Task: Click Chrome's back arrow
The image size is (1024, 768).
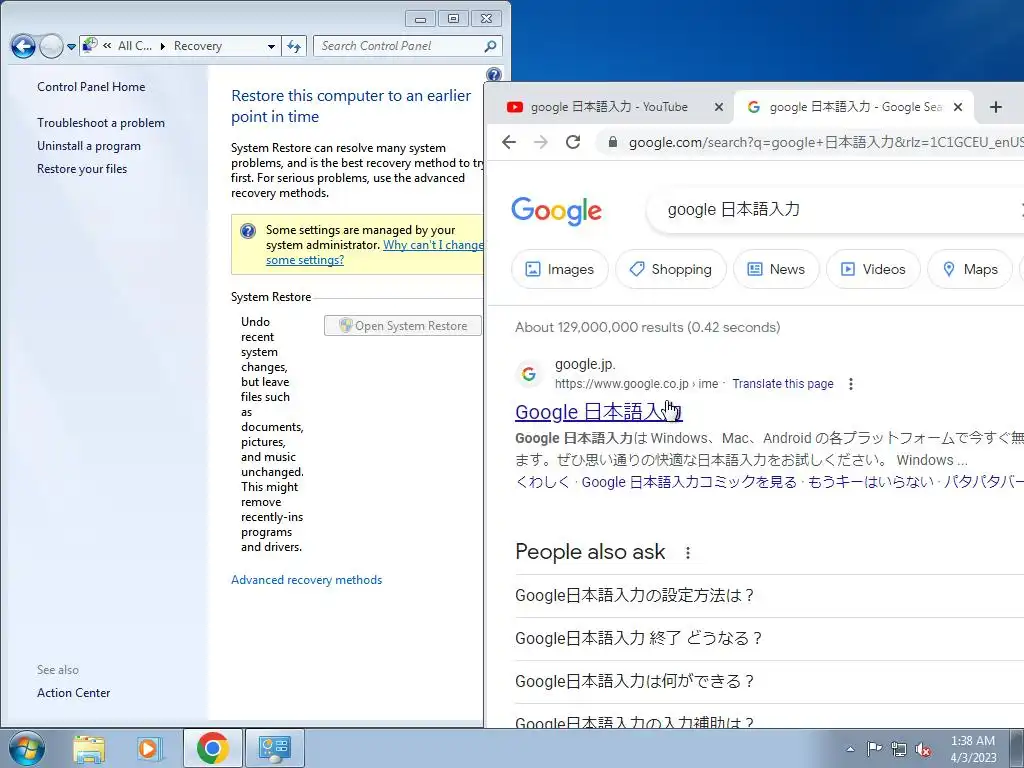Action: [509, 142]
